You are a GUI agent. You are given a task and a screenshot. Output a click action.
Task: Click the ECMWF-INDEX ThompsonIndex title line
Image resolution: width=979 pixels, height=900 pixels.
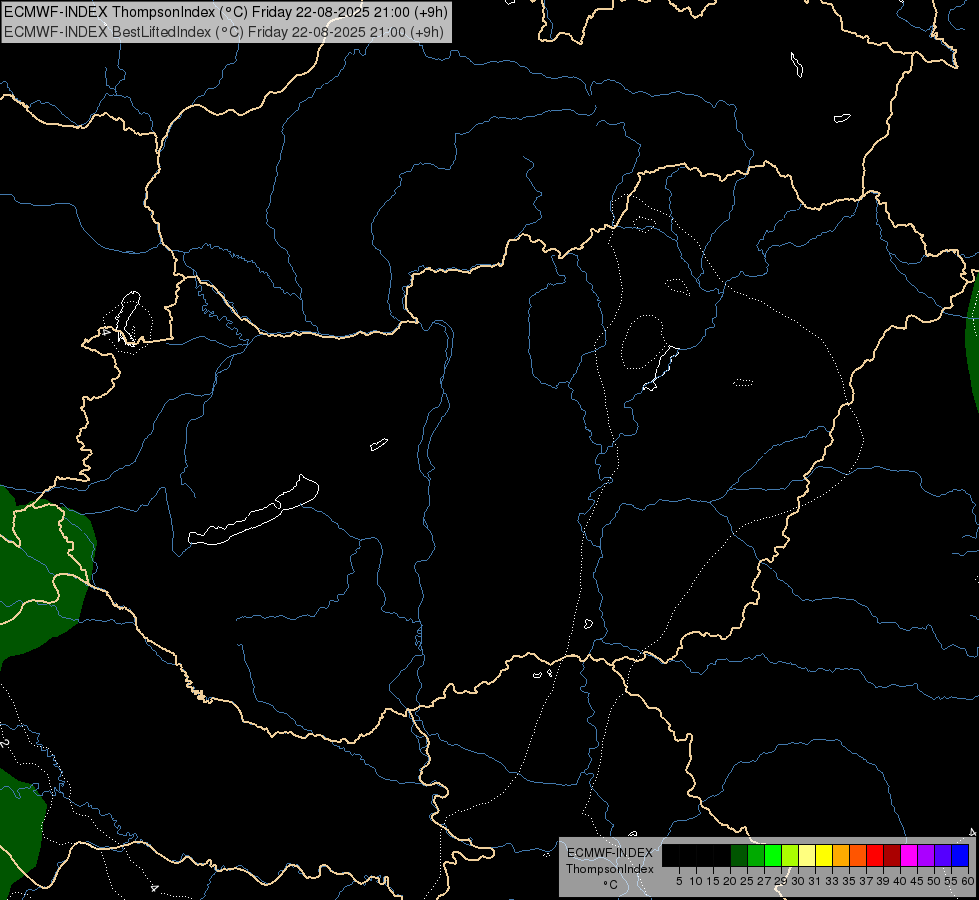tap(225, 12)
